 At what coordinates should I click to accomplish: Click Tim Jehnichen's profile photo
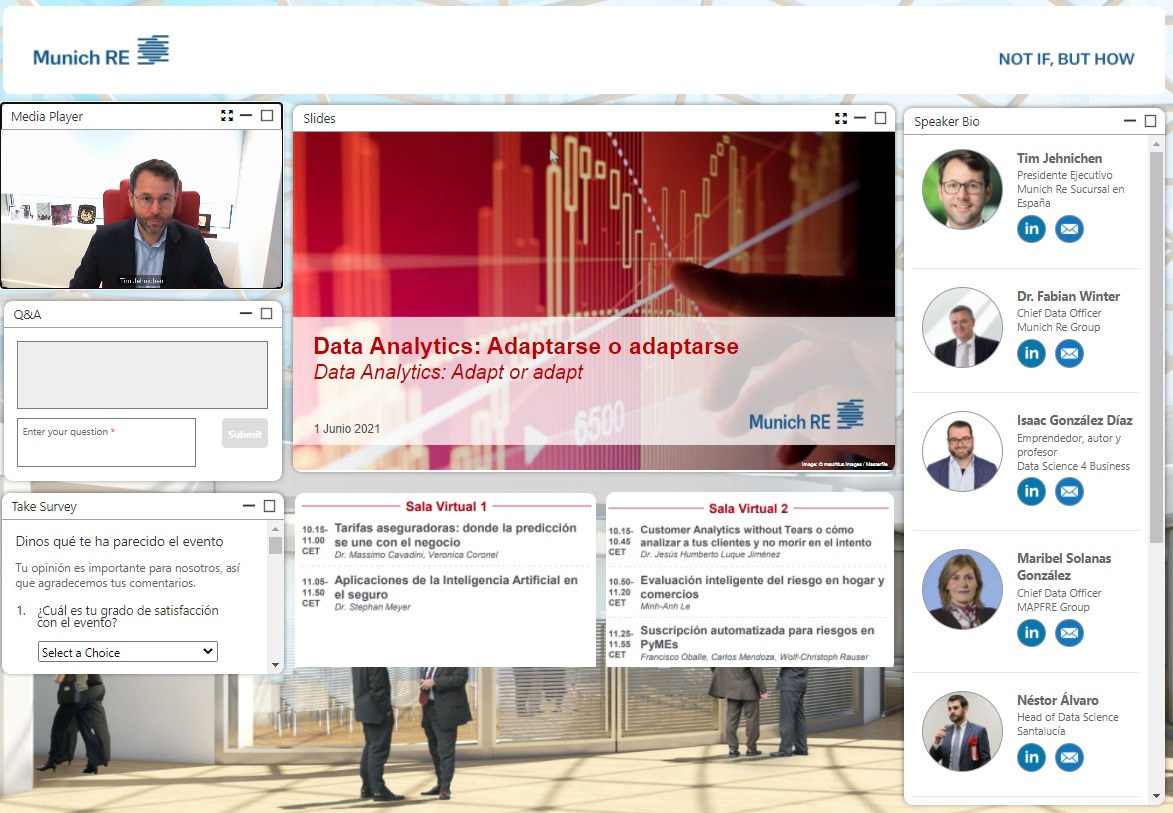(962, 190)
